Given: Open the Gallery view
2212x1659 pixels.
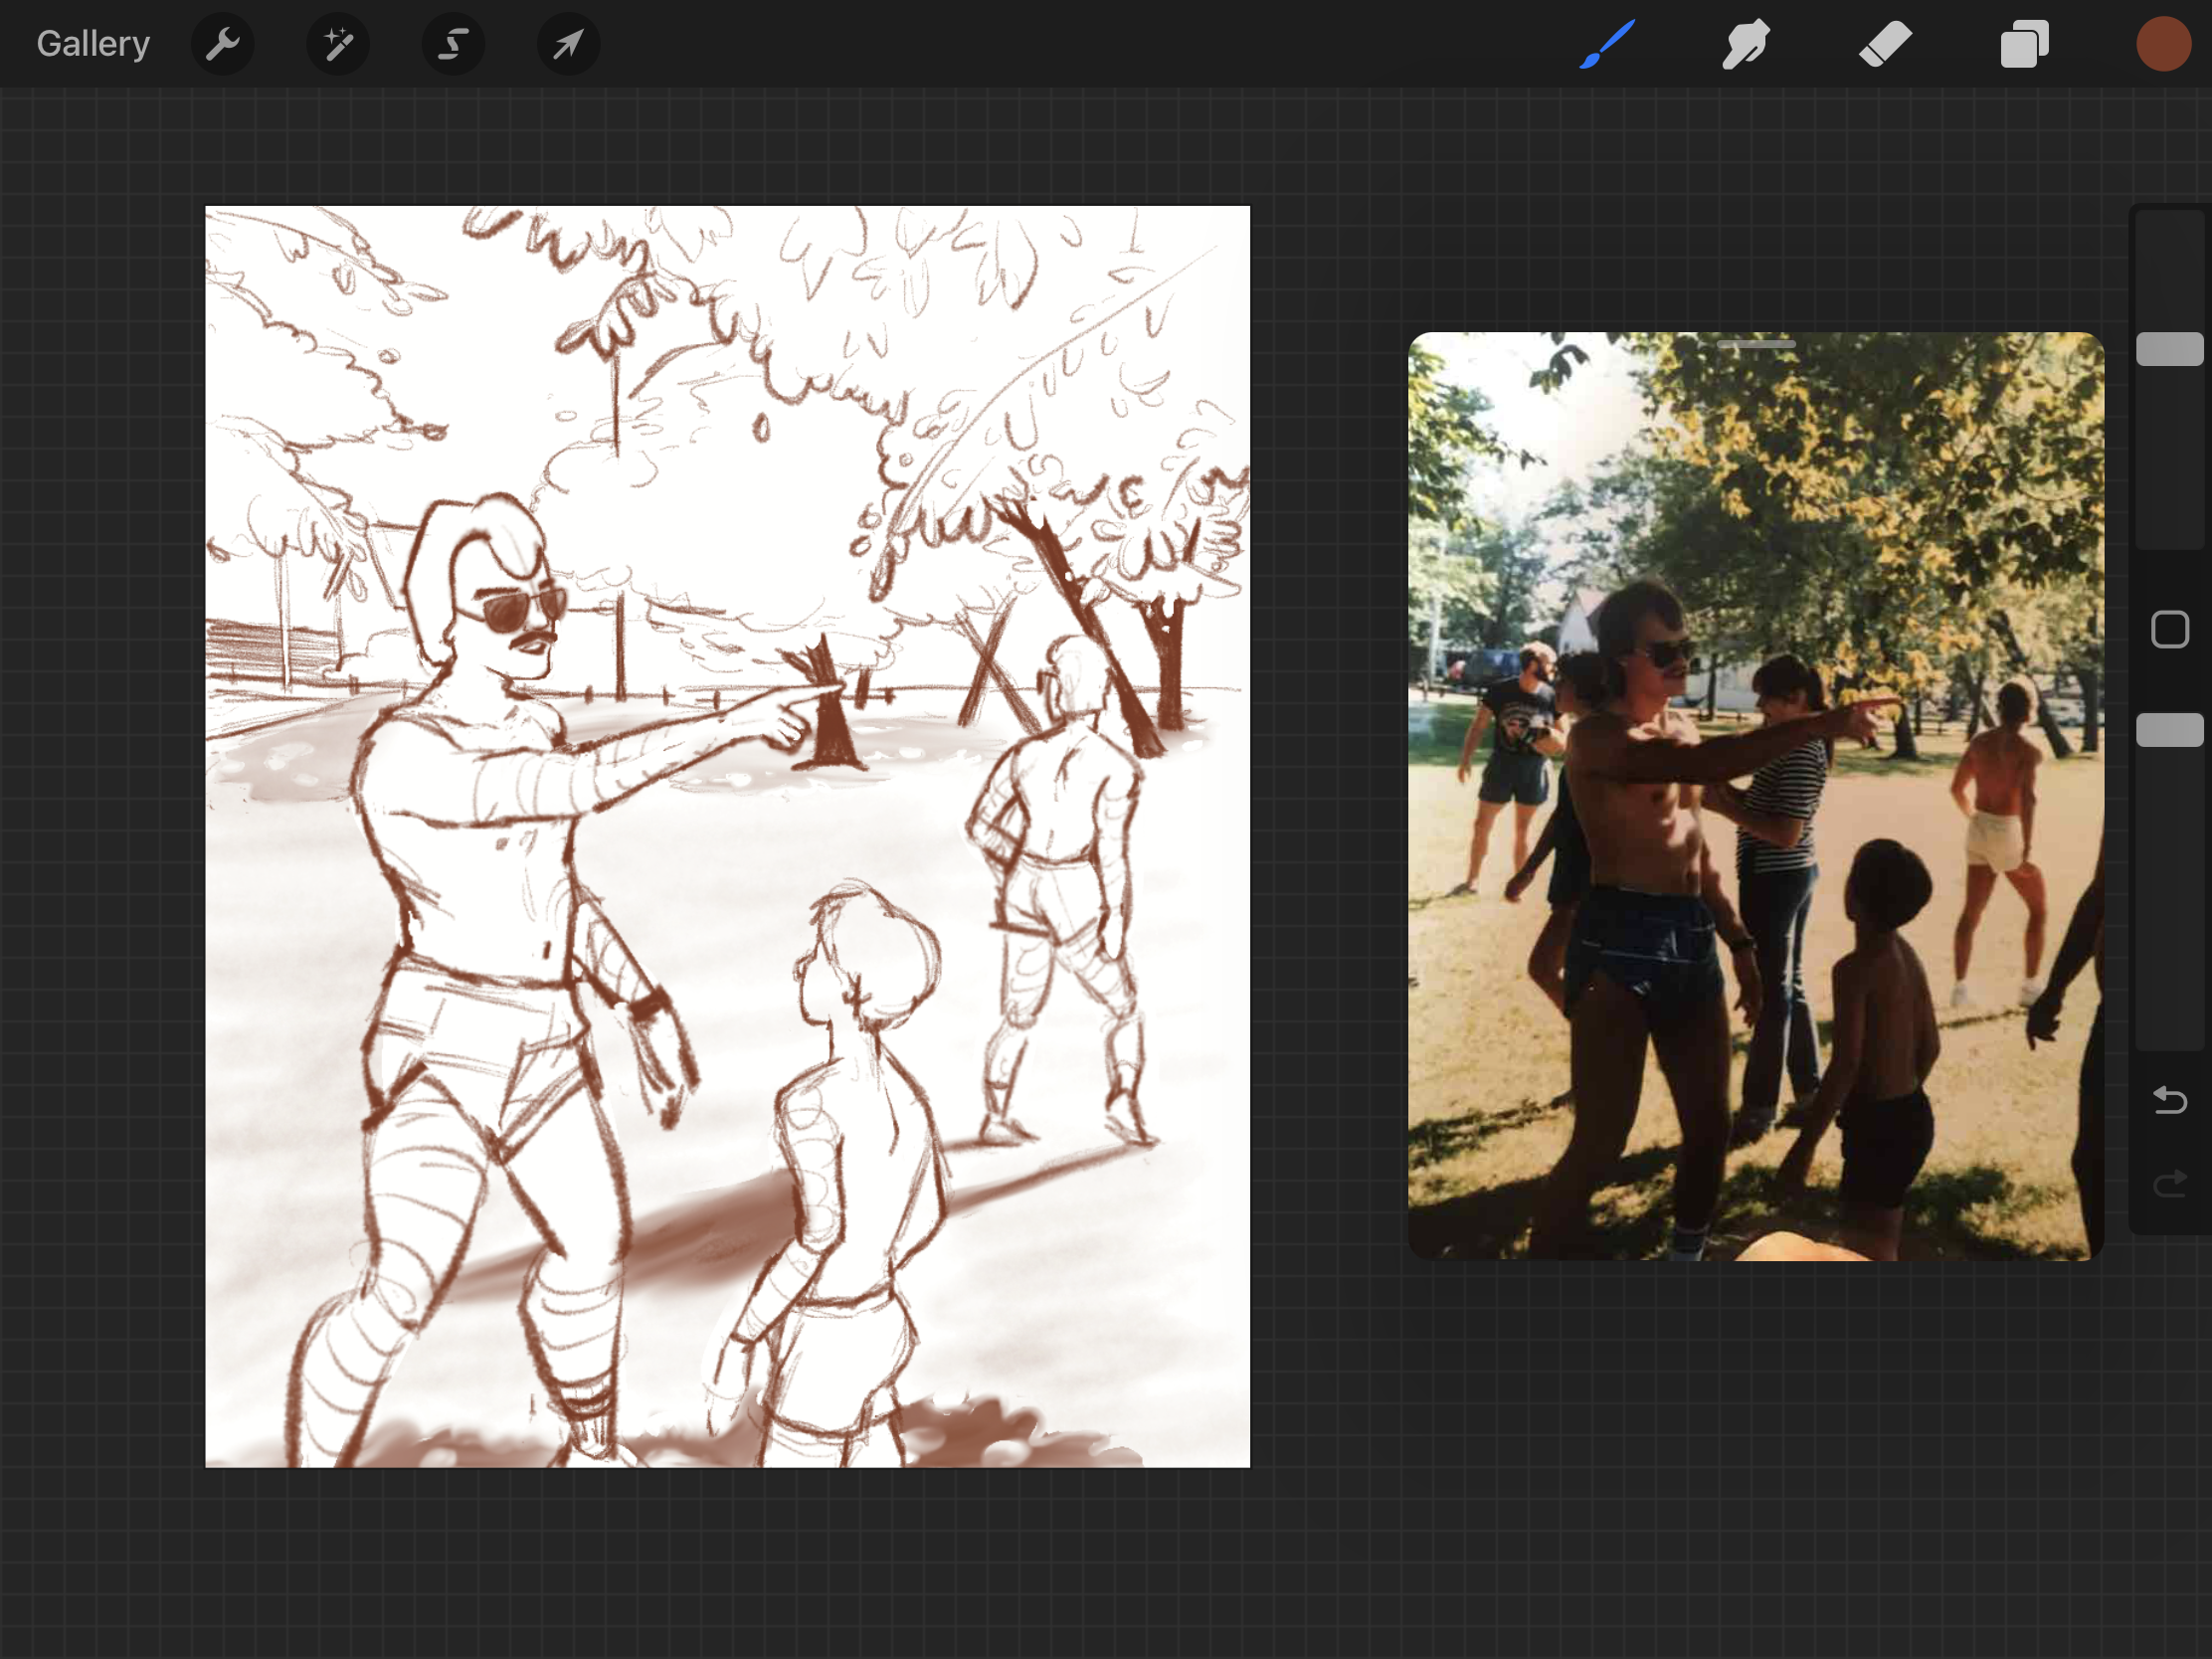Looking at the screenshot, I should pyautogui.click(x=93, y=44).
